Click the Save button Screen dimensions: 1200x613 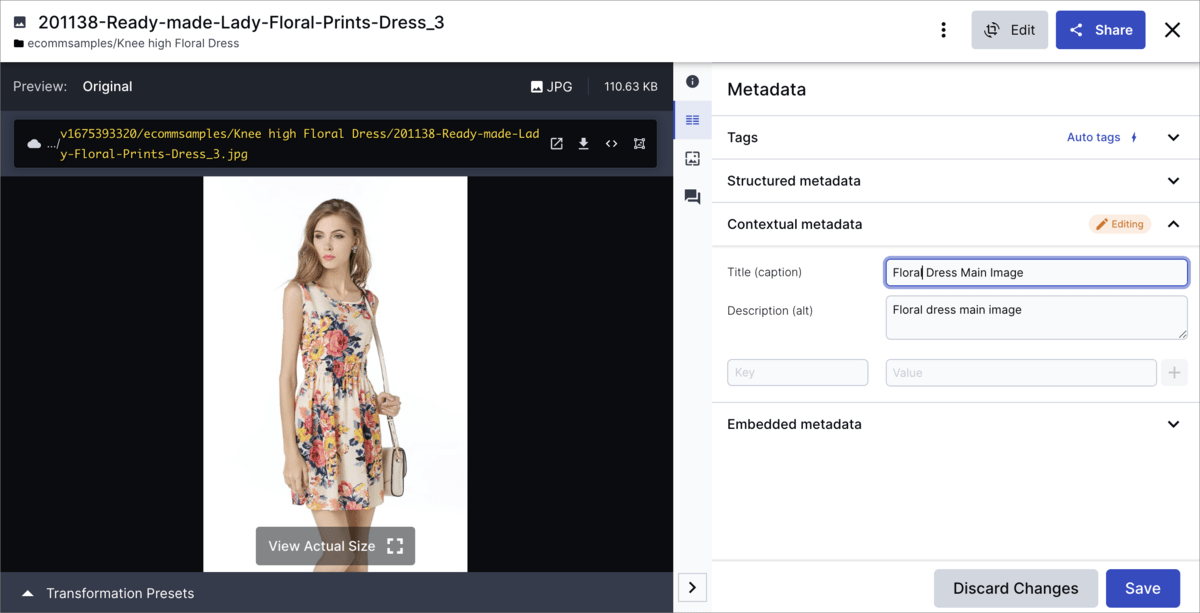point(1143,588)
